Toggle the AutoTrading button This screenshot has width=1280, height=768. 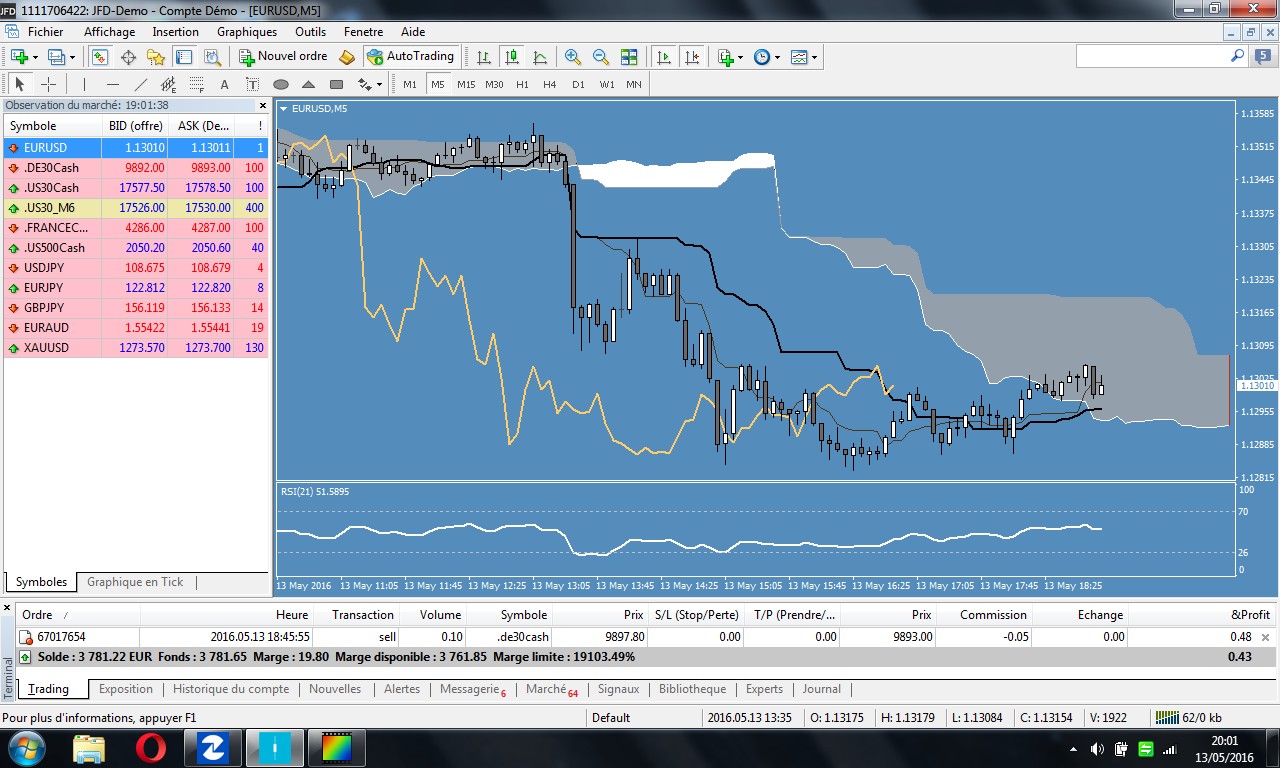tap(410, 57)
